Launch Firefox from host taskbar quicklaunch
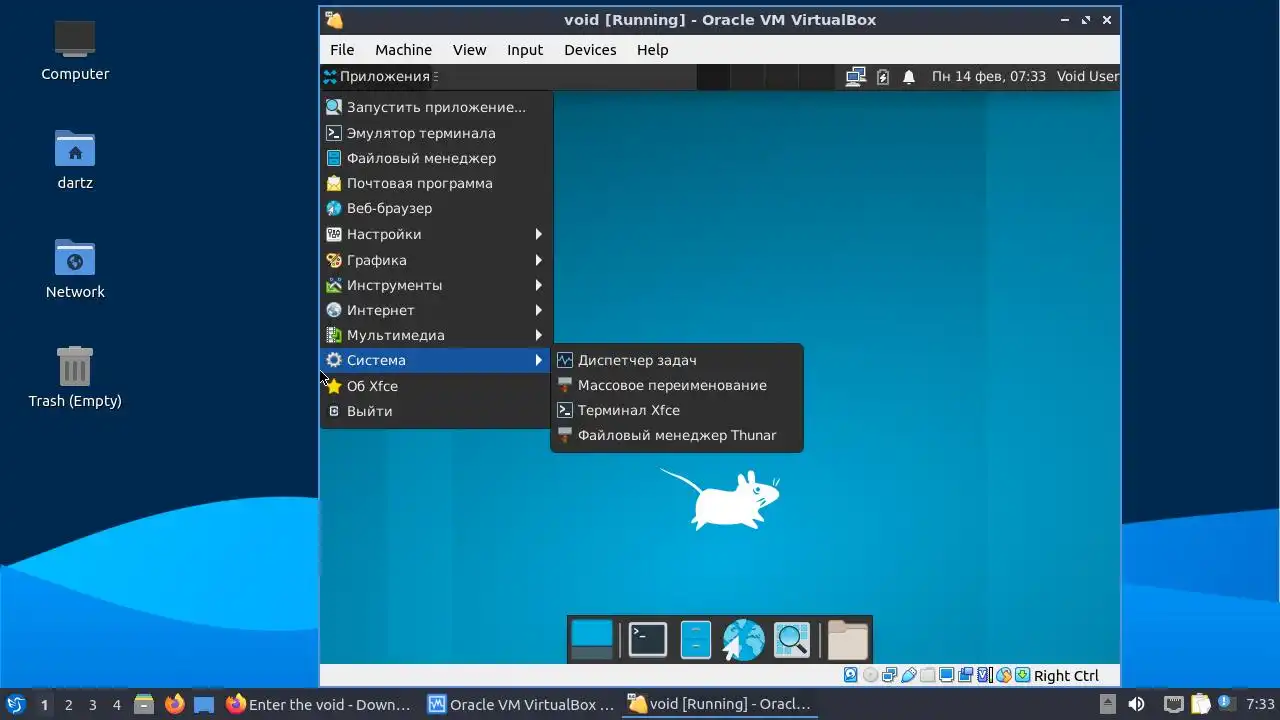1280x720 pixels. pyautogui.click(x=175, y=704)
